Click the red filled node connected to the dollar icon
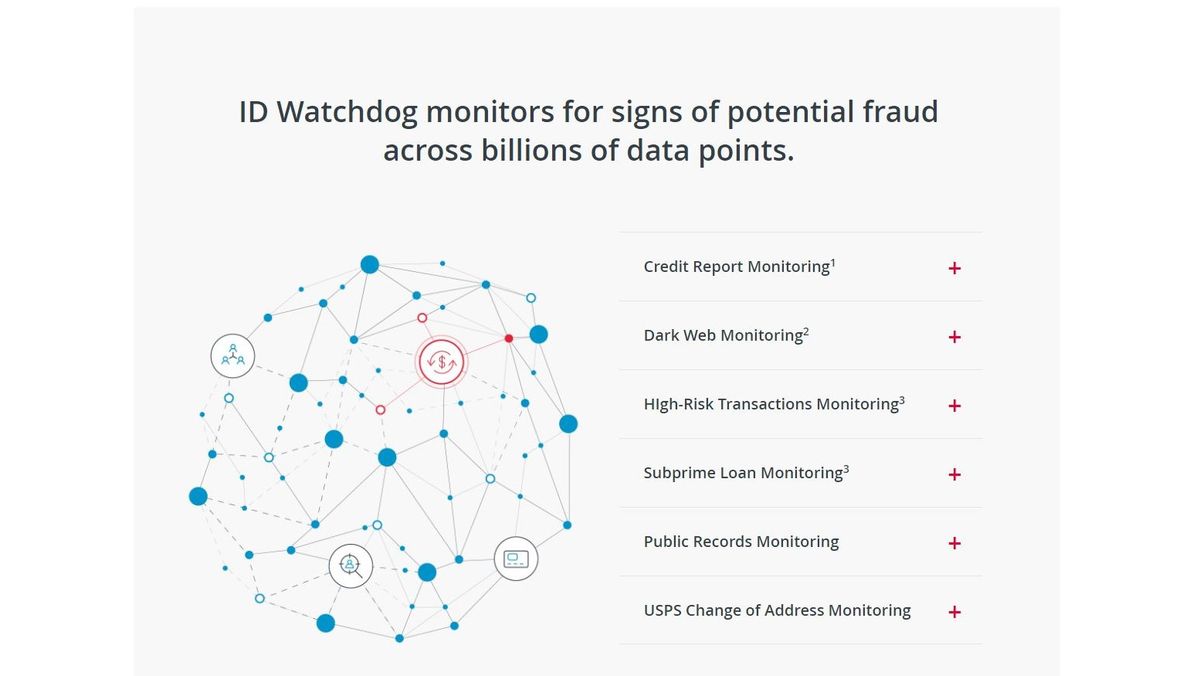Viewport: 1200px width, 676px height. [509, 338]
